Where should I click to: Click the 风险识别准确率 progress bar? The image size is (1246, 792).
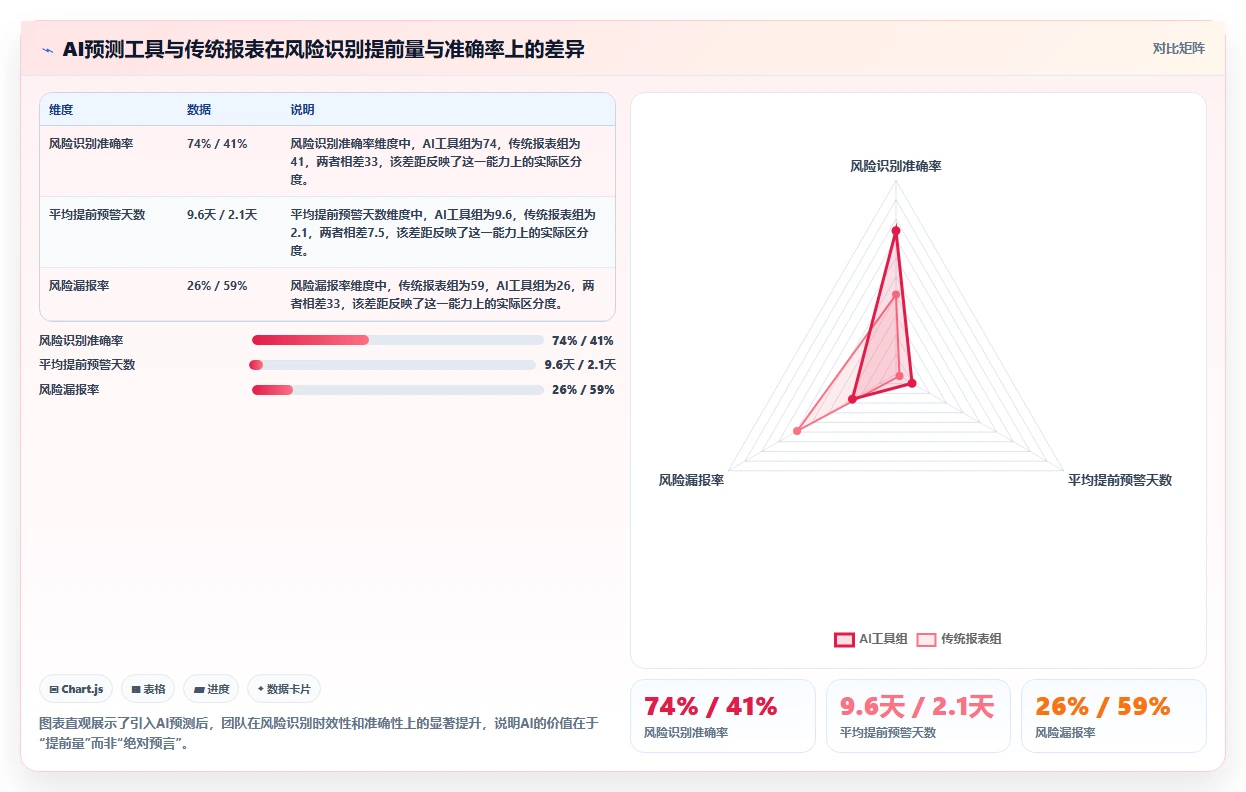click(x=398, y=340)
